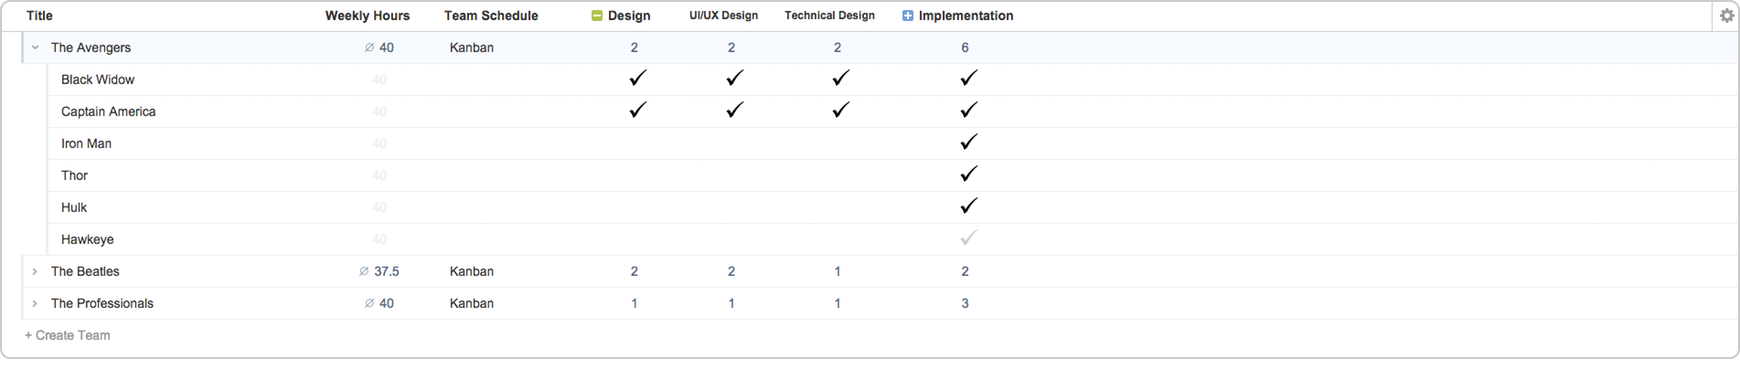Viewport: 1740px width, 375px height.
Task: Click the Team Schedule column header
Action: [x=491, y=16]
